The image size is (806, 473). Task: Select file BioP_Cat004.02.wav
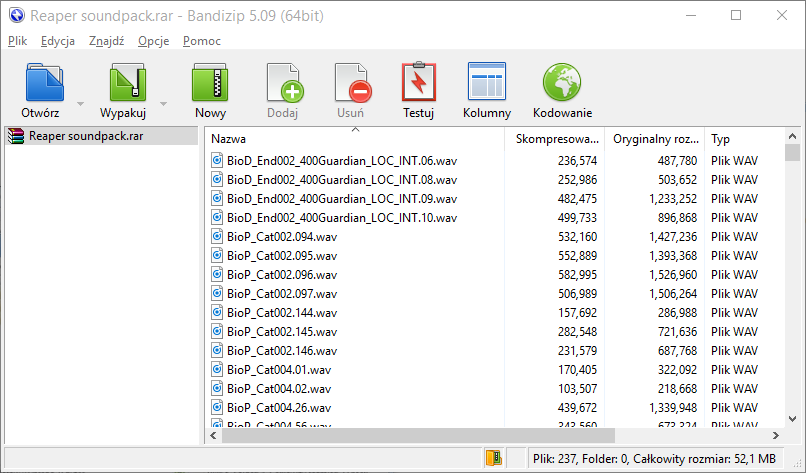point(279,389)
